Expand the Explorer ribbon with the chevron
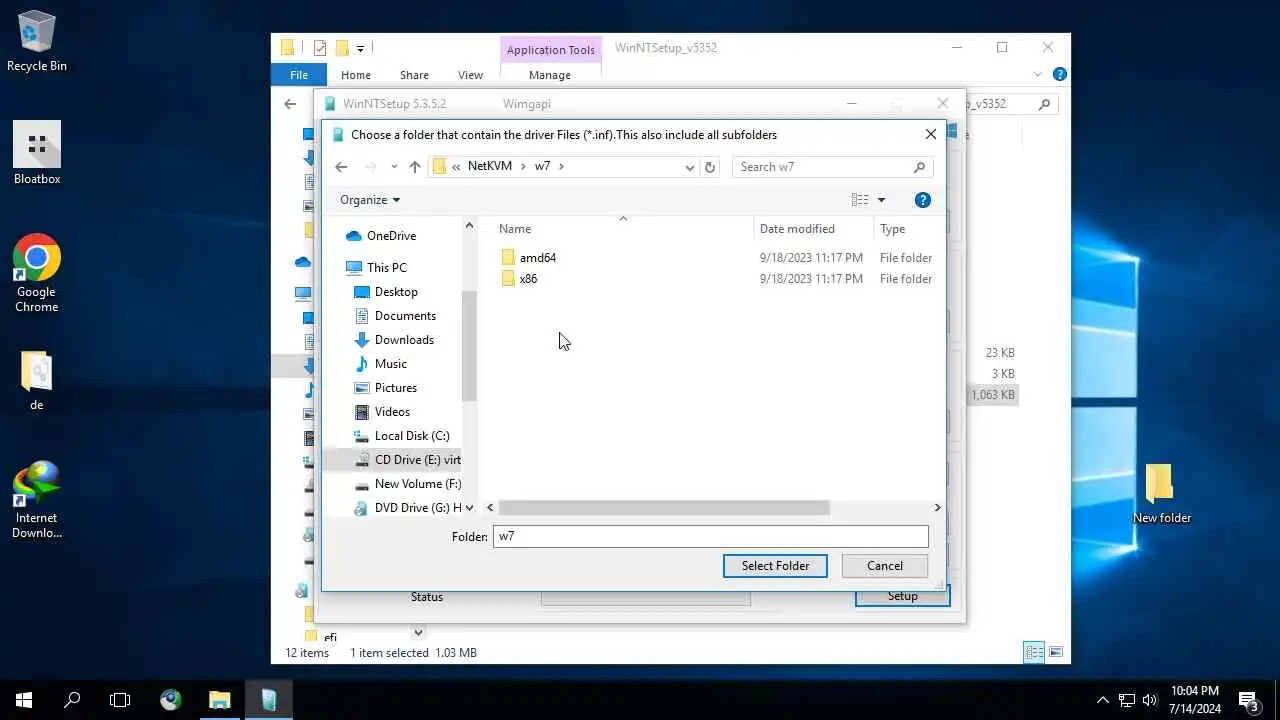 [x=1039, y=74]
